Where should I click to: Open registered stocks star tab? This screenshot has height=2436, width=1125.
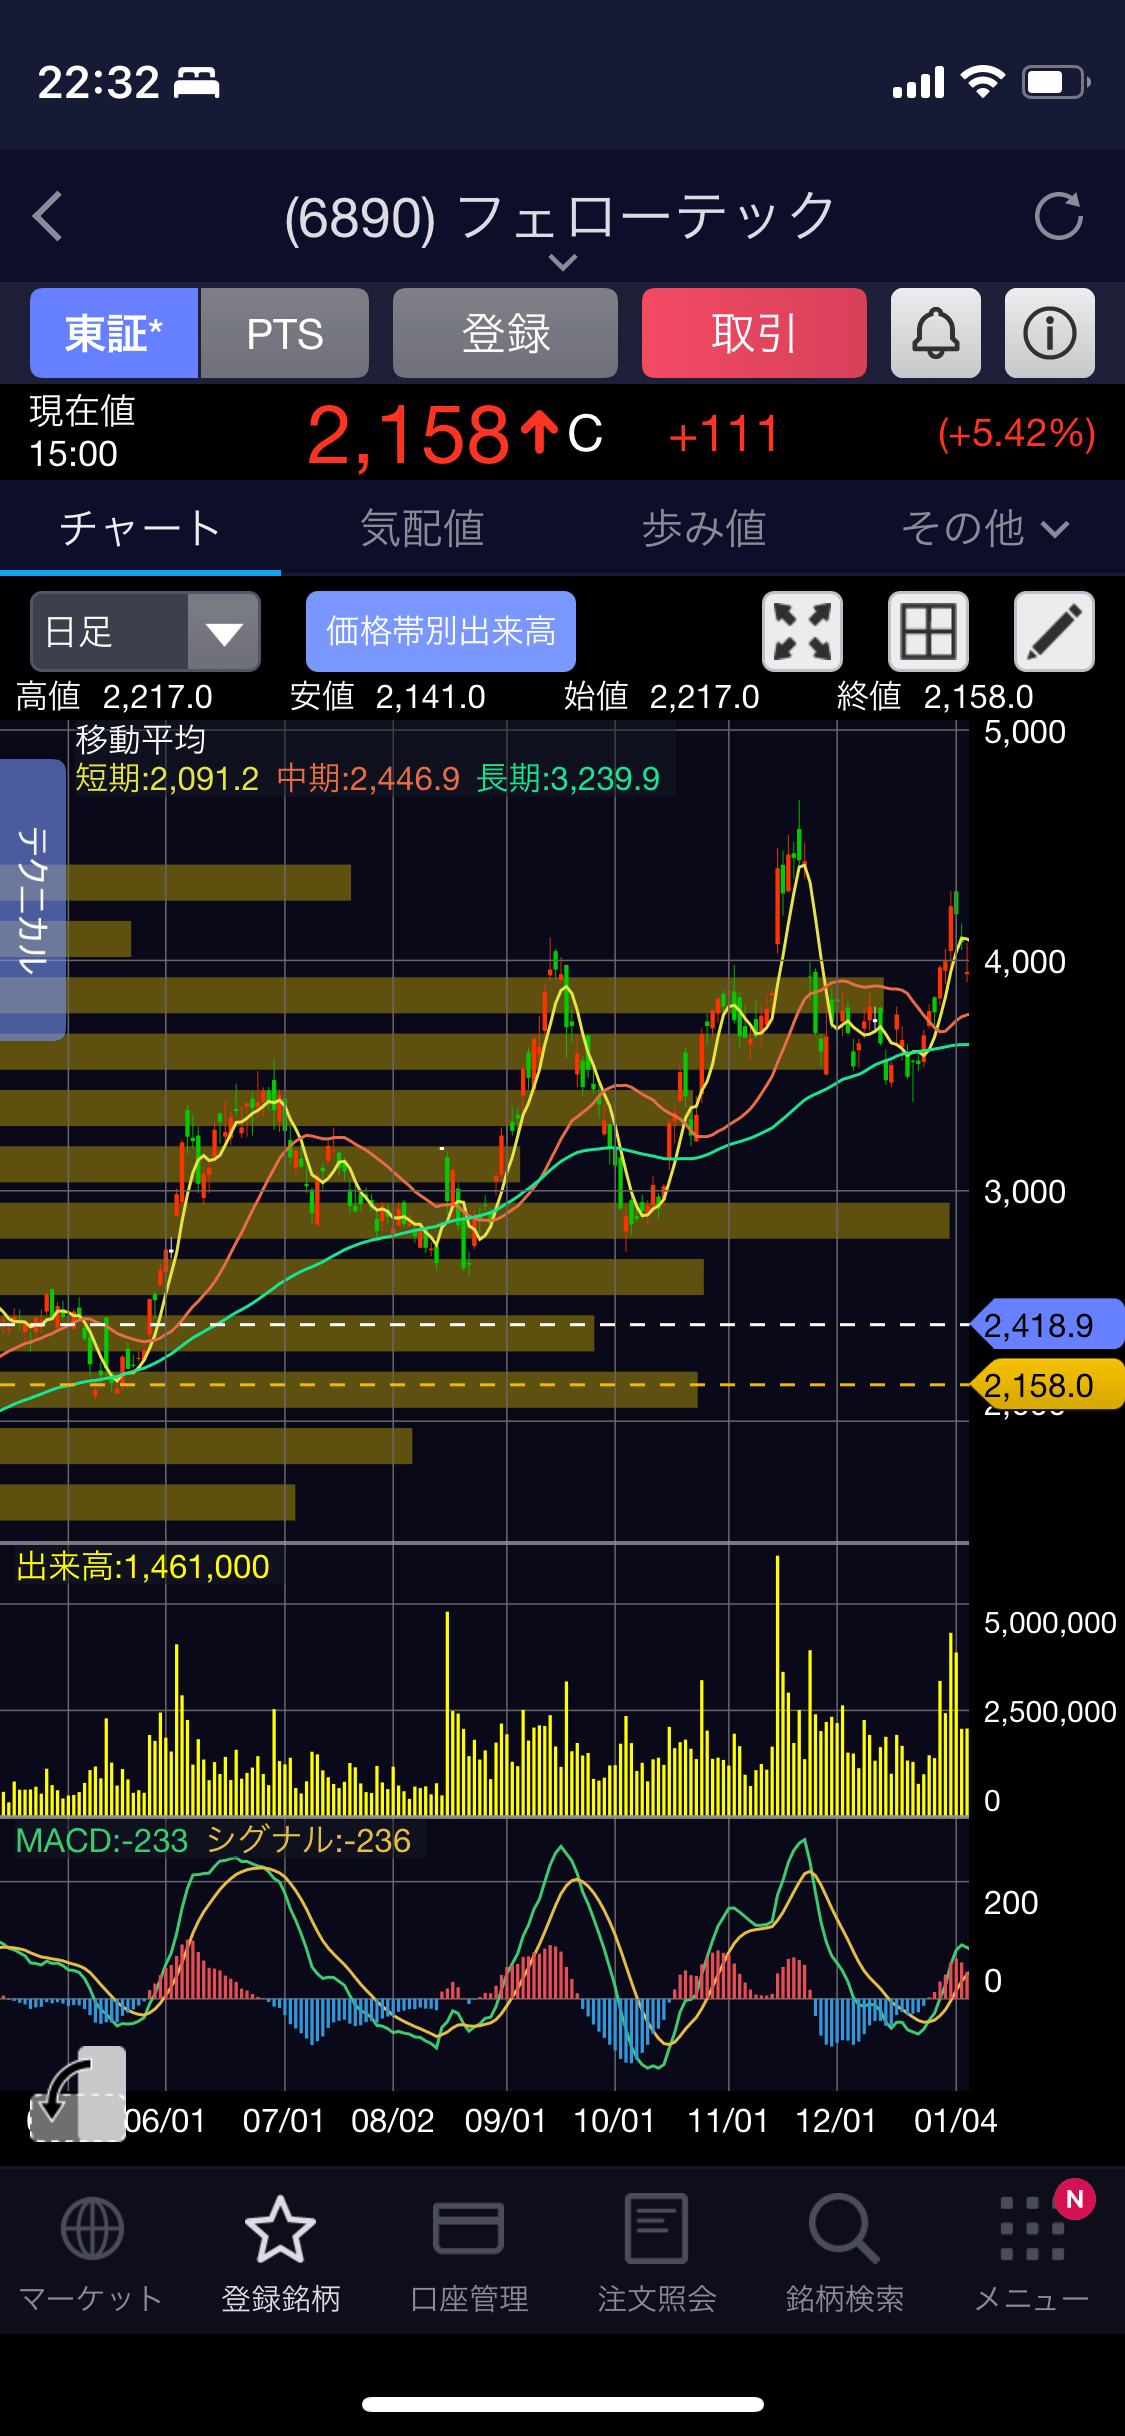pos(280,2255)
